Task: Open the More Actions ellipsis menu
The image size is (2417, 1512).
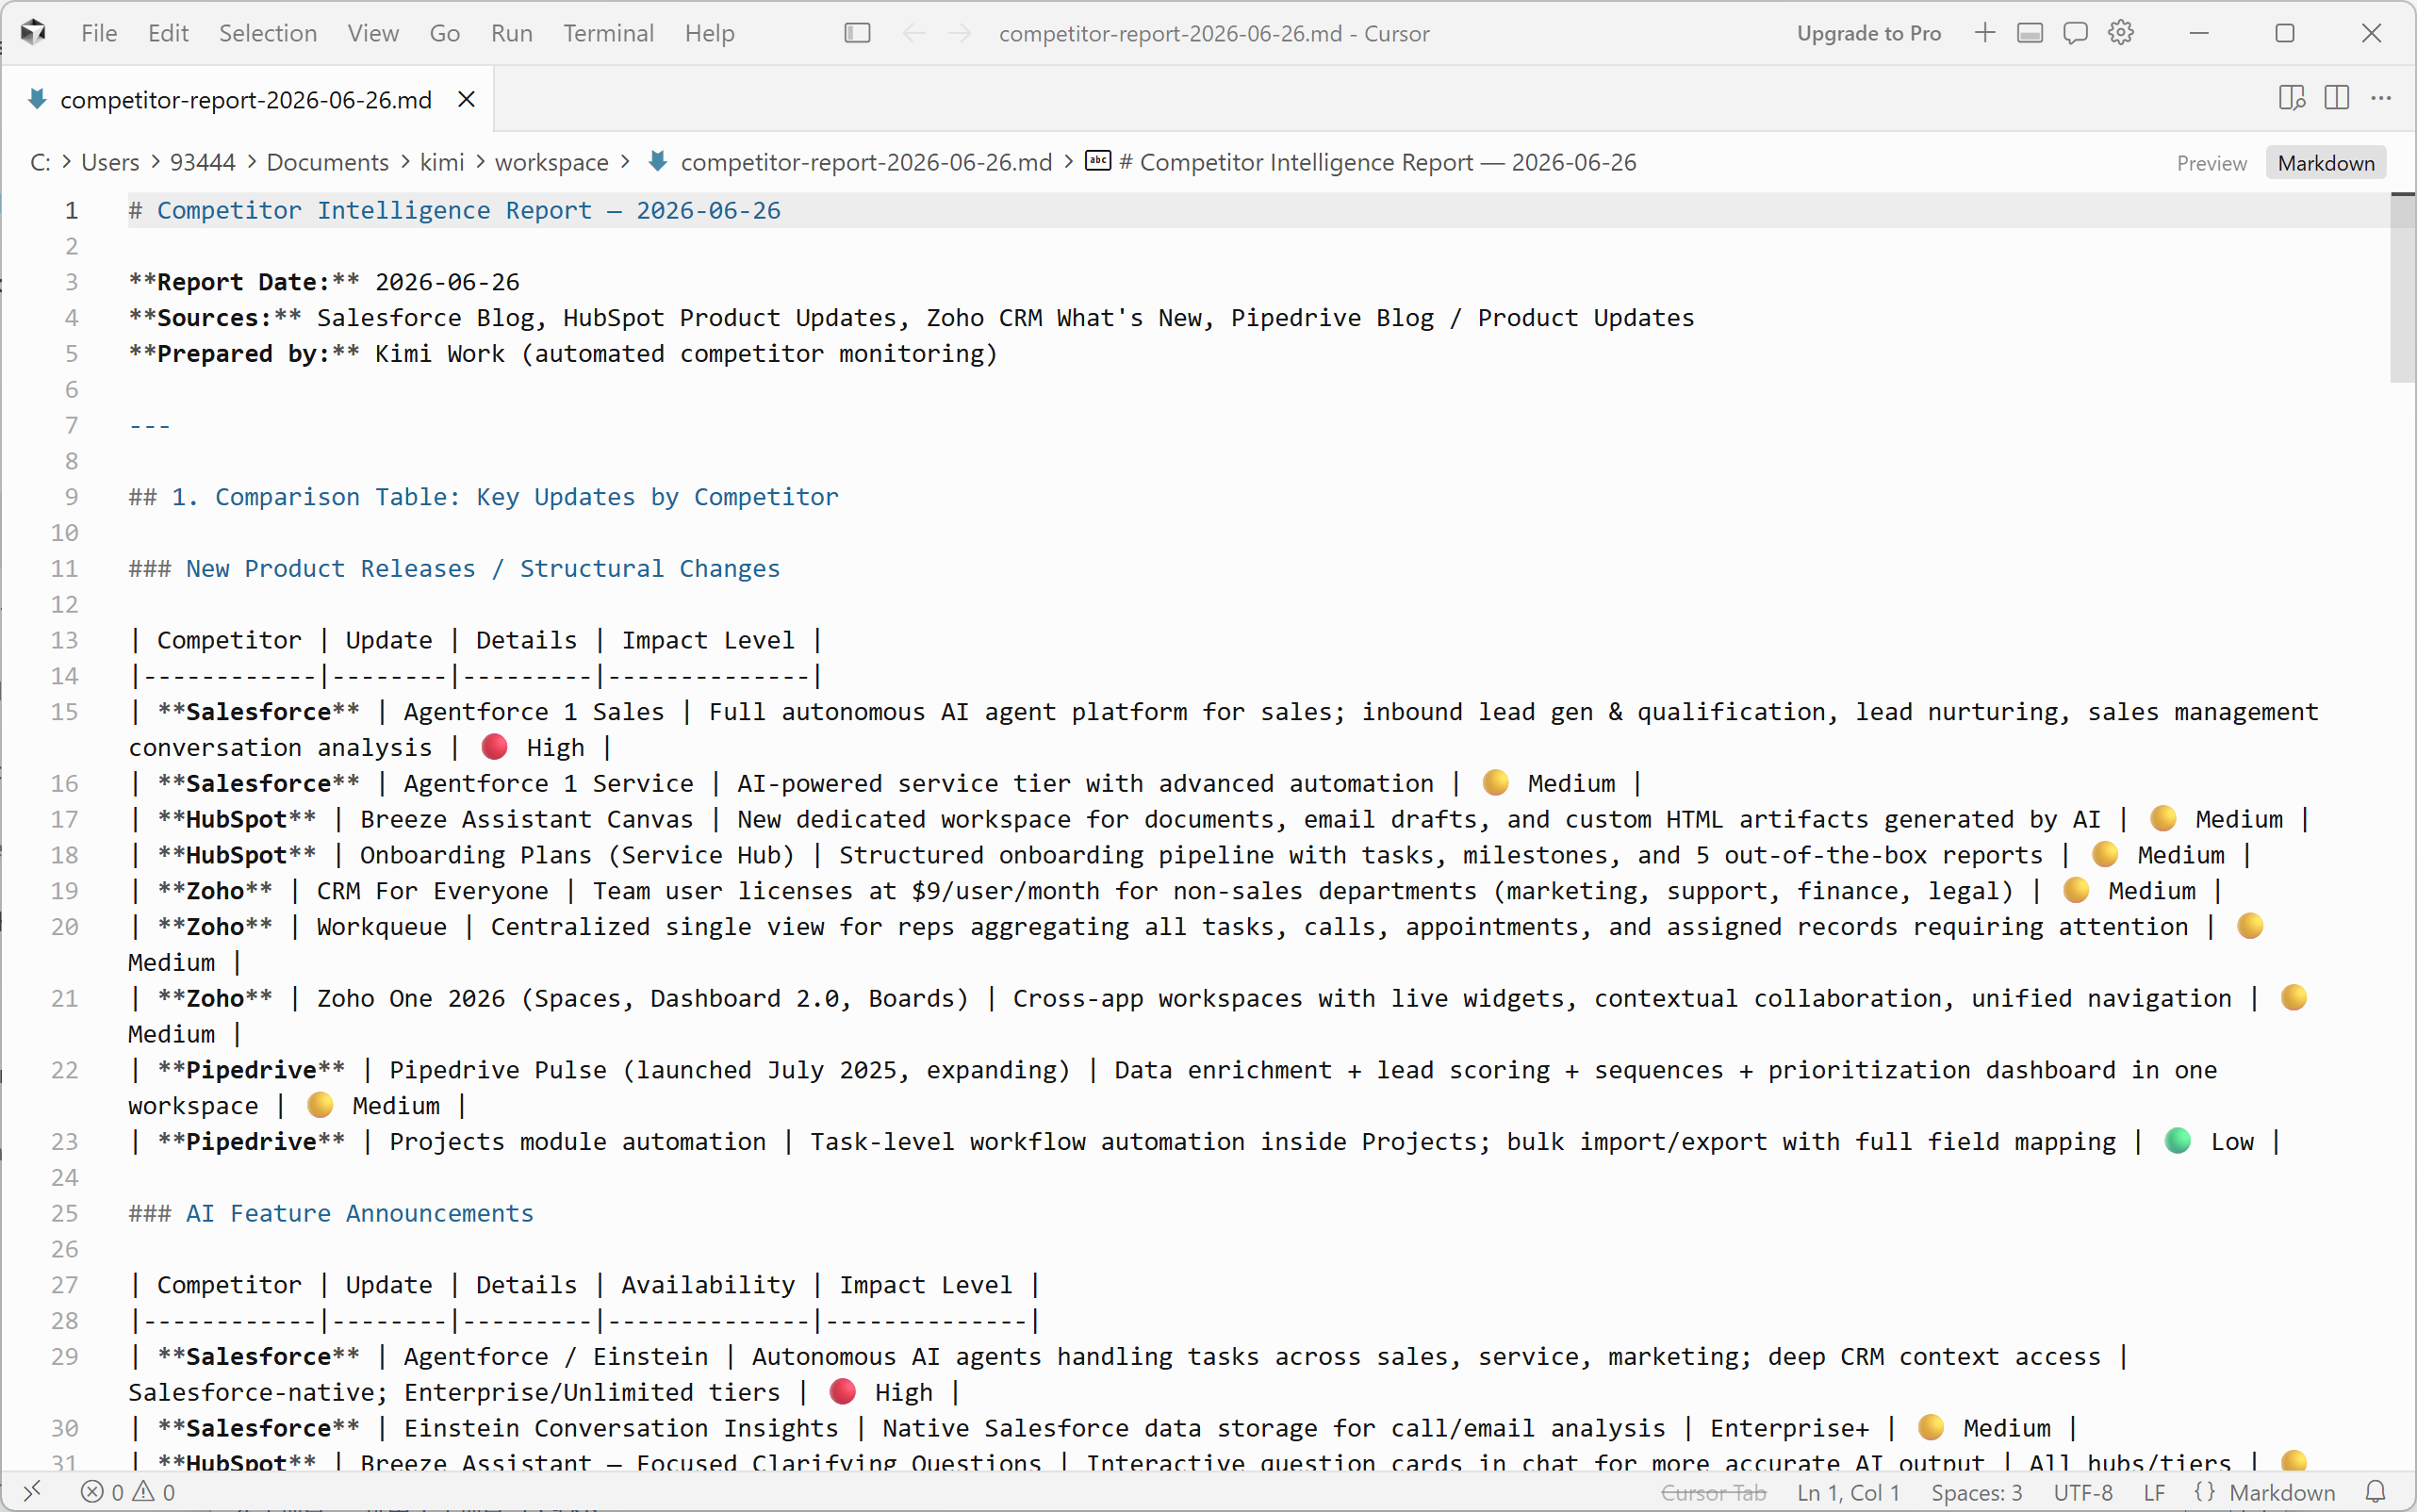Action: tap(2381, 98)
